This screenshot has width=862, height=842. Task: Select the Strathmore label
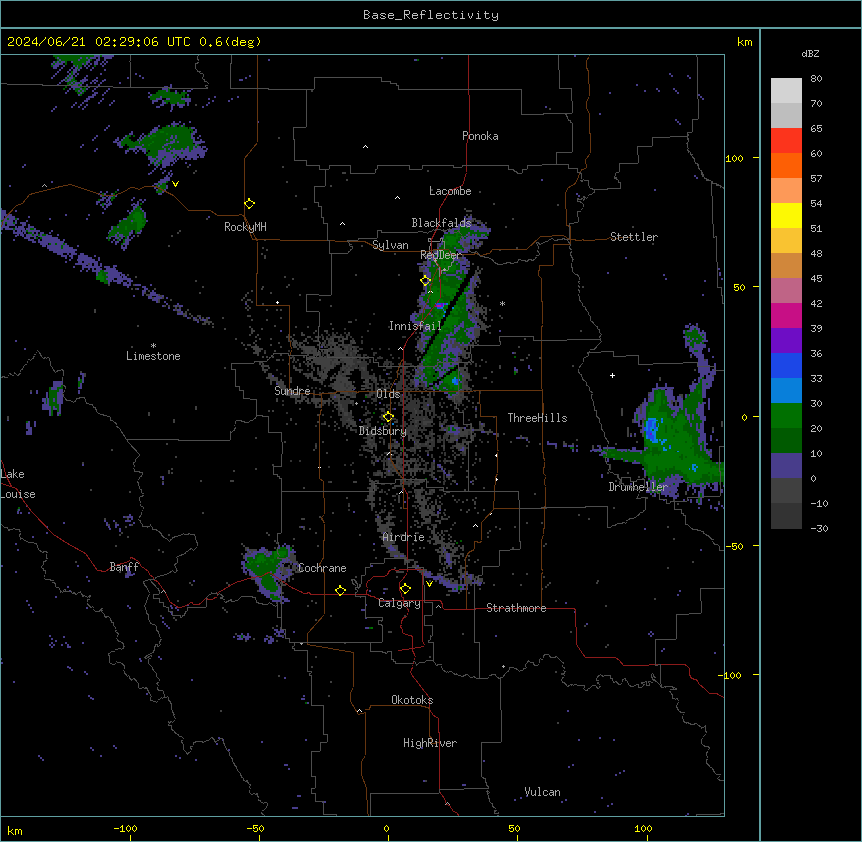pos(516,608)
